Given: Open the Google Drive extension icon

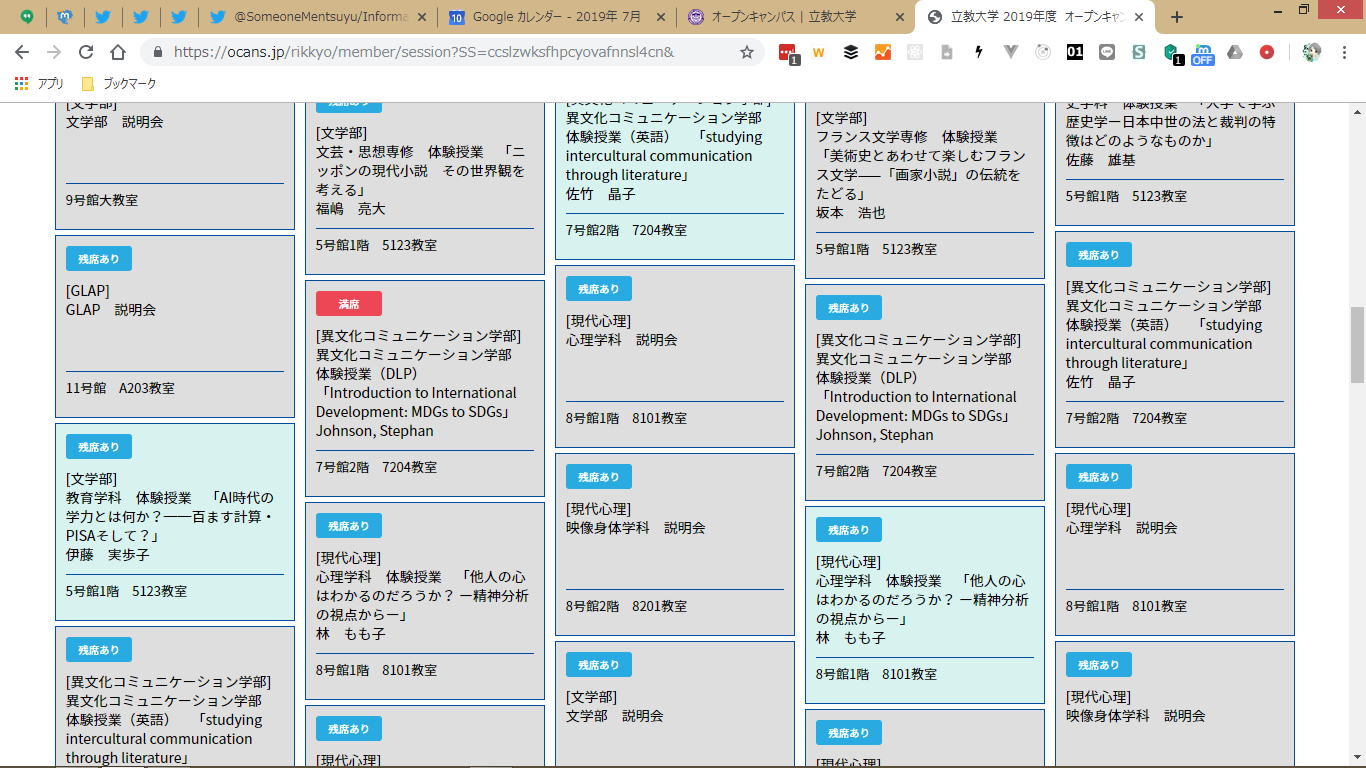Looking at the screenshot, I should point(1235,52).
